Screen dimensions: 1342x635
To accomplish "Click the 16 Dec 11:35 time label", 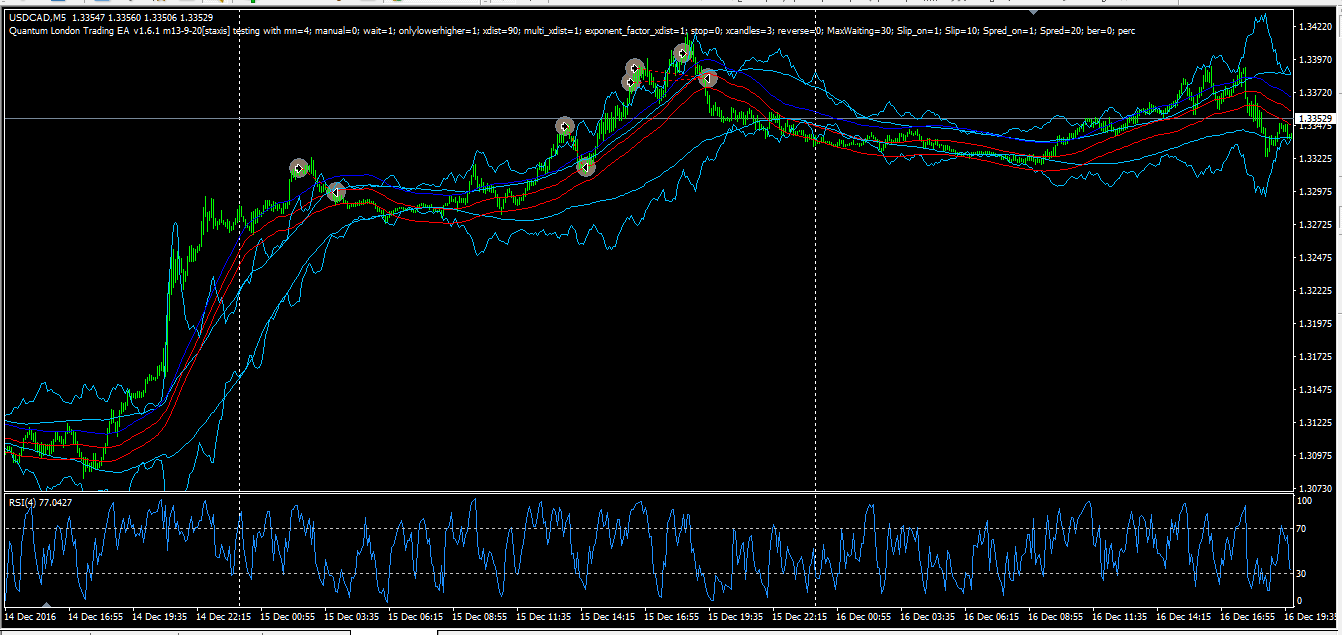I will (x=1118, y=618).
